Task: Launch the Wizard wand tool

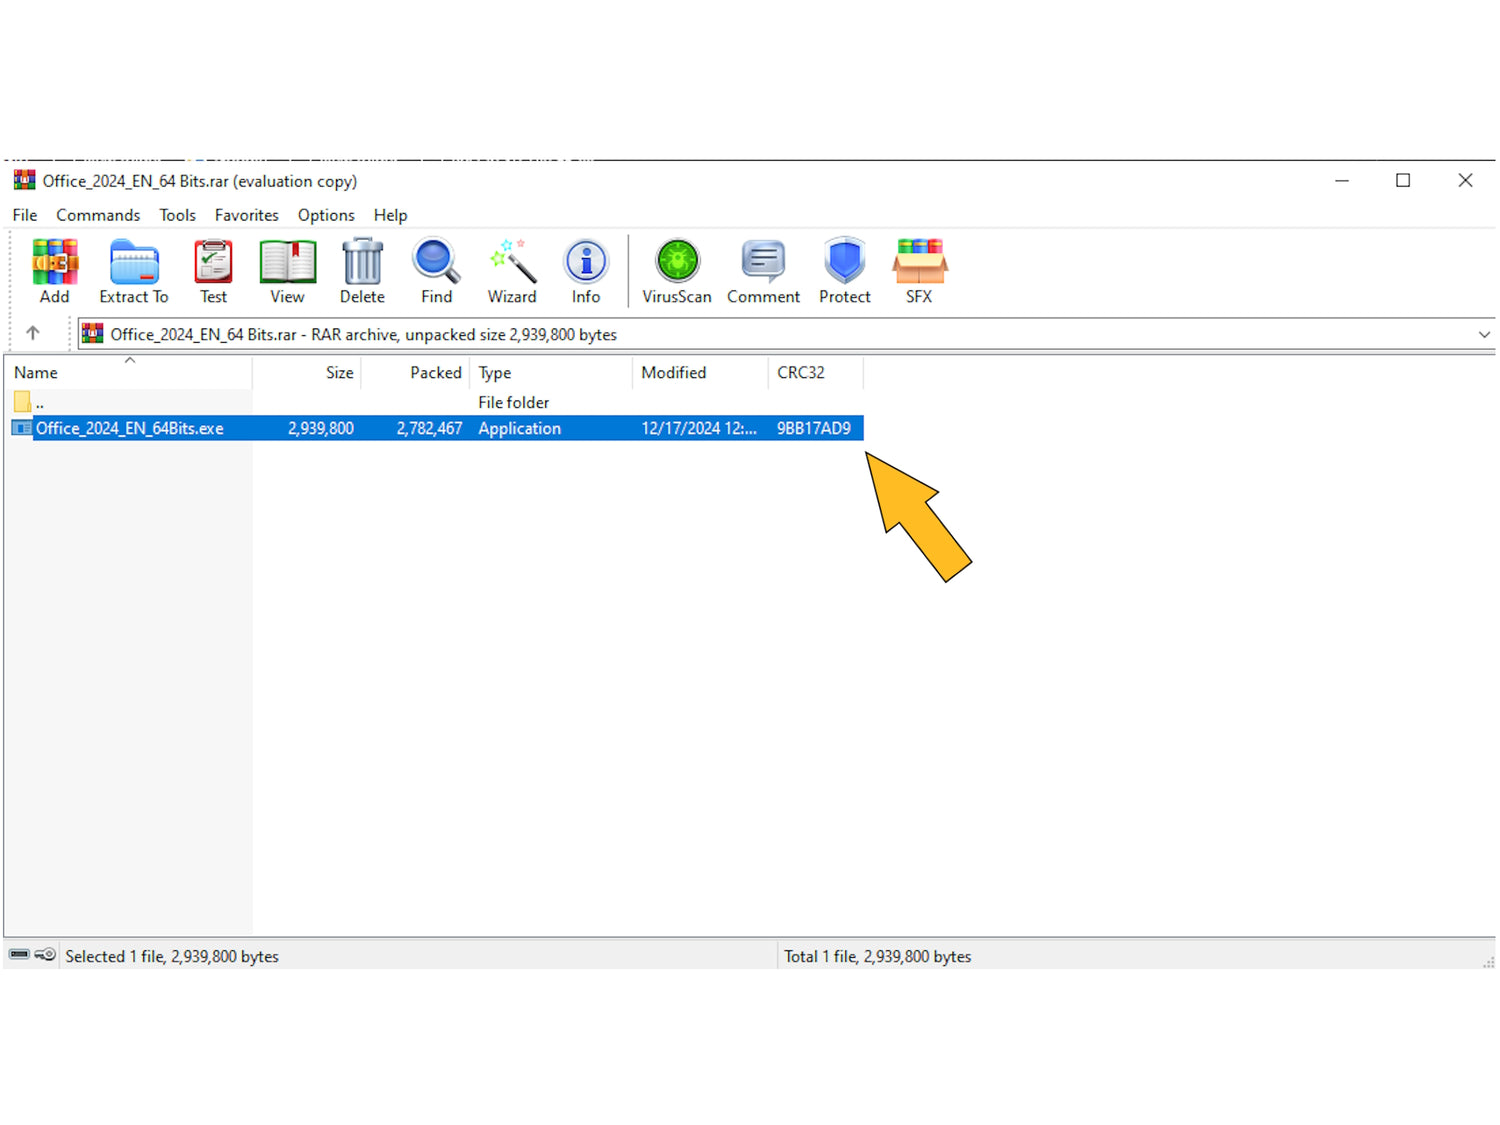Action: [512, 271]
